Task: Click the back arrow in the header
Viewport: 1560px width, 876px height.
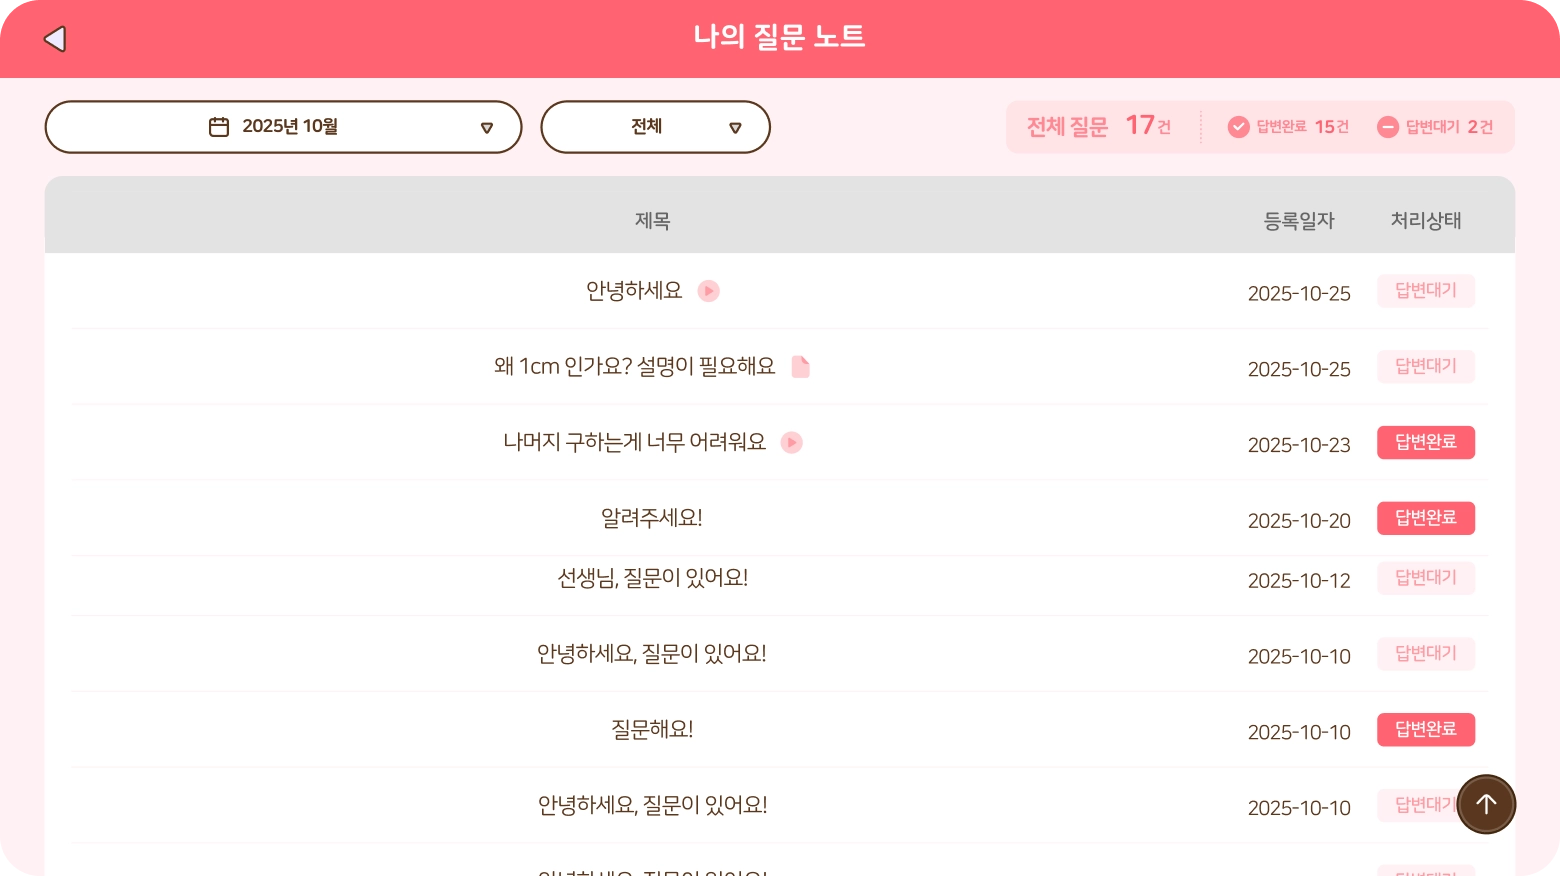Action: tap(55, 39)
